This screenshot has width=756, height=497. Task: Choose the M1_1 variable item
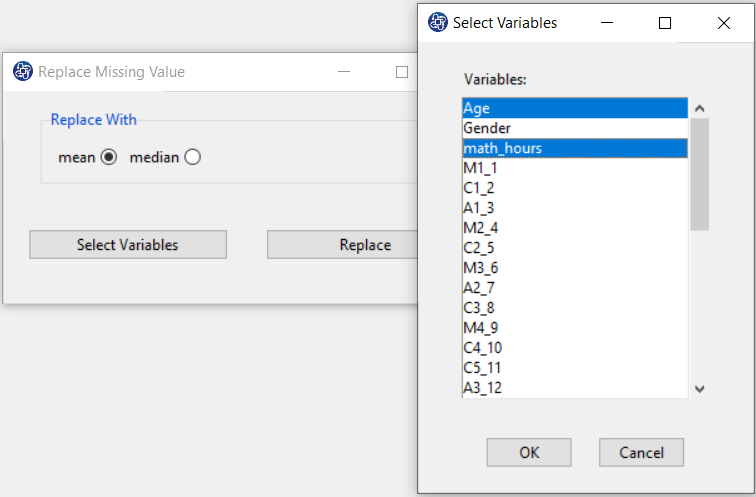(x=575, y=168)
